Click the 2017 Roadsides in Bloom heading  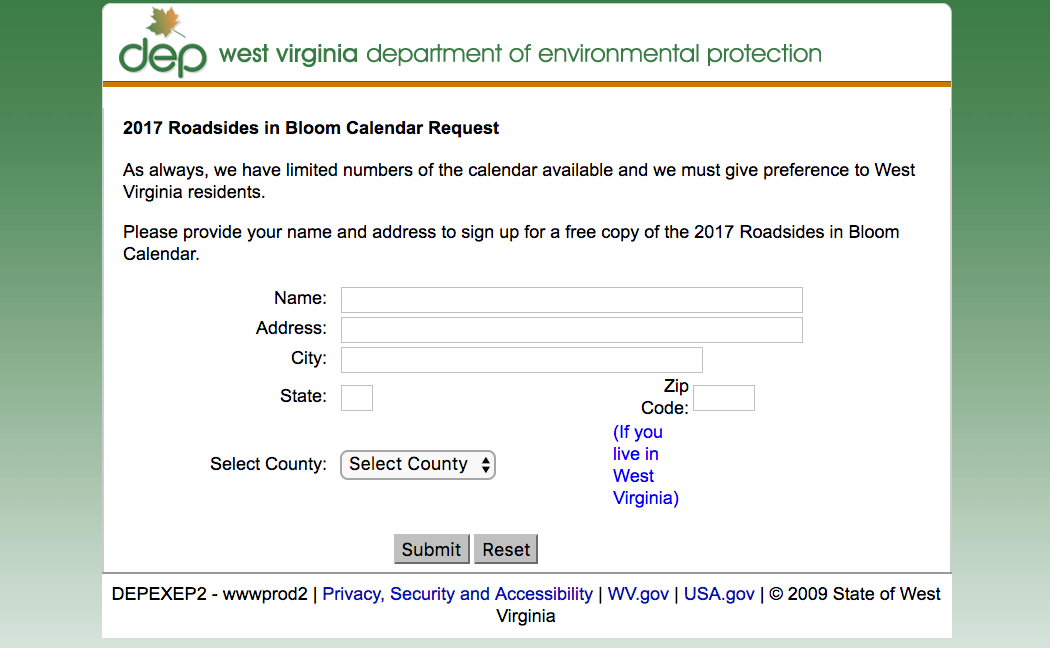click(x=311, y=128)
